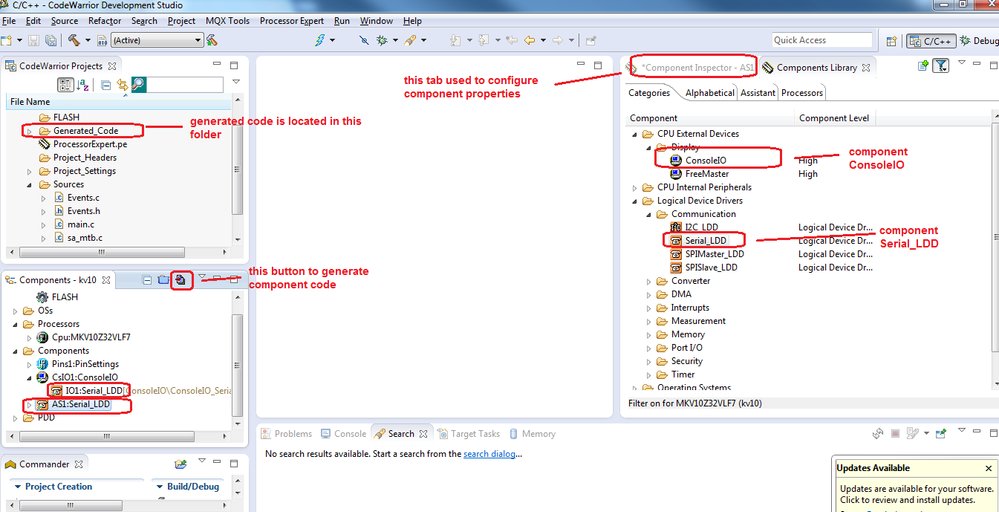Switch to the Debug perspective

point(979,40)
